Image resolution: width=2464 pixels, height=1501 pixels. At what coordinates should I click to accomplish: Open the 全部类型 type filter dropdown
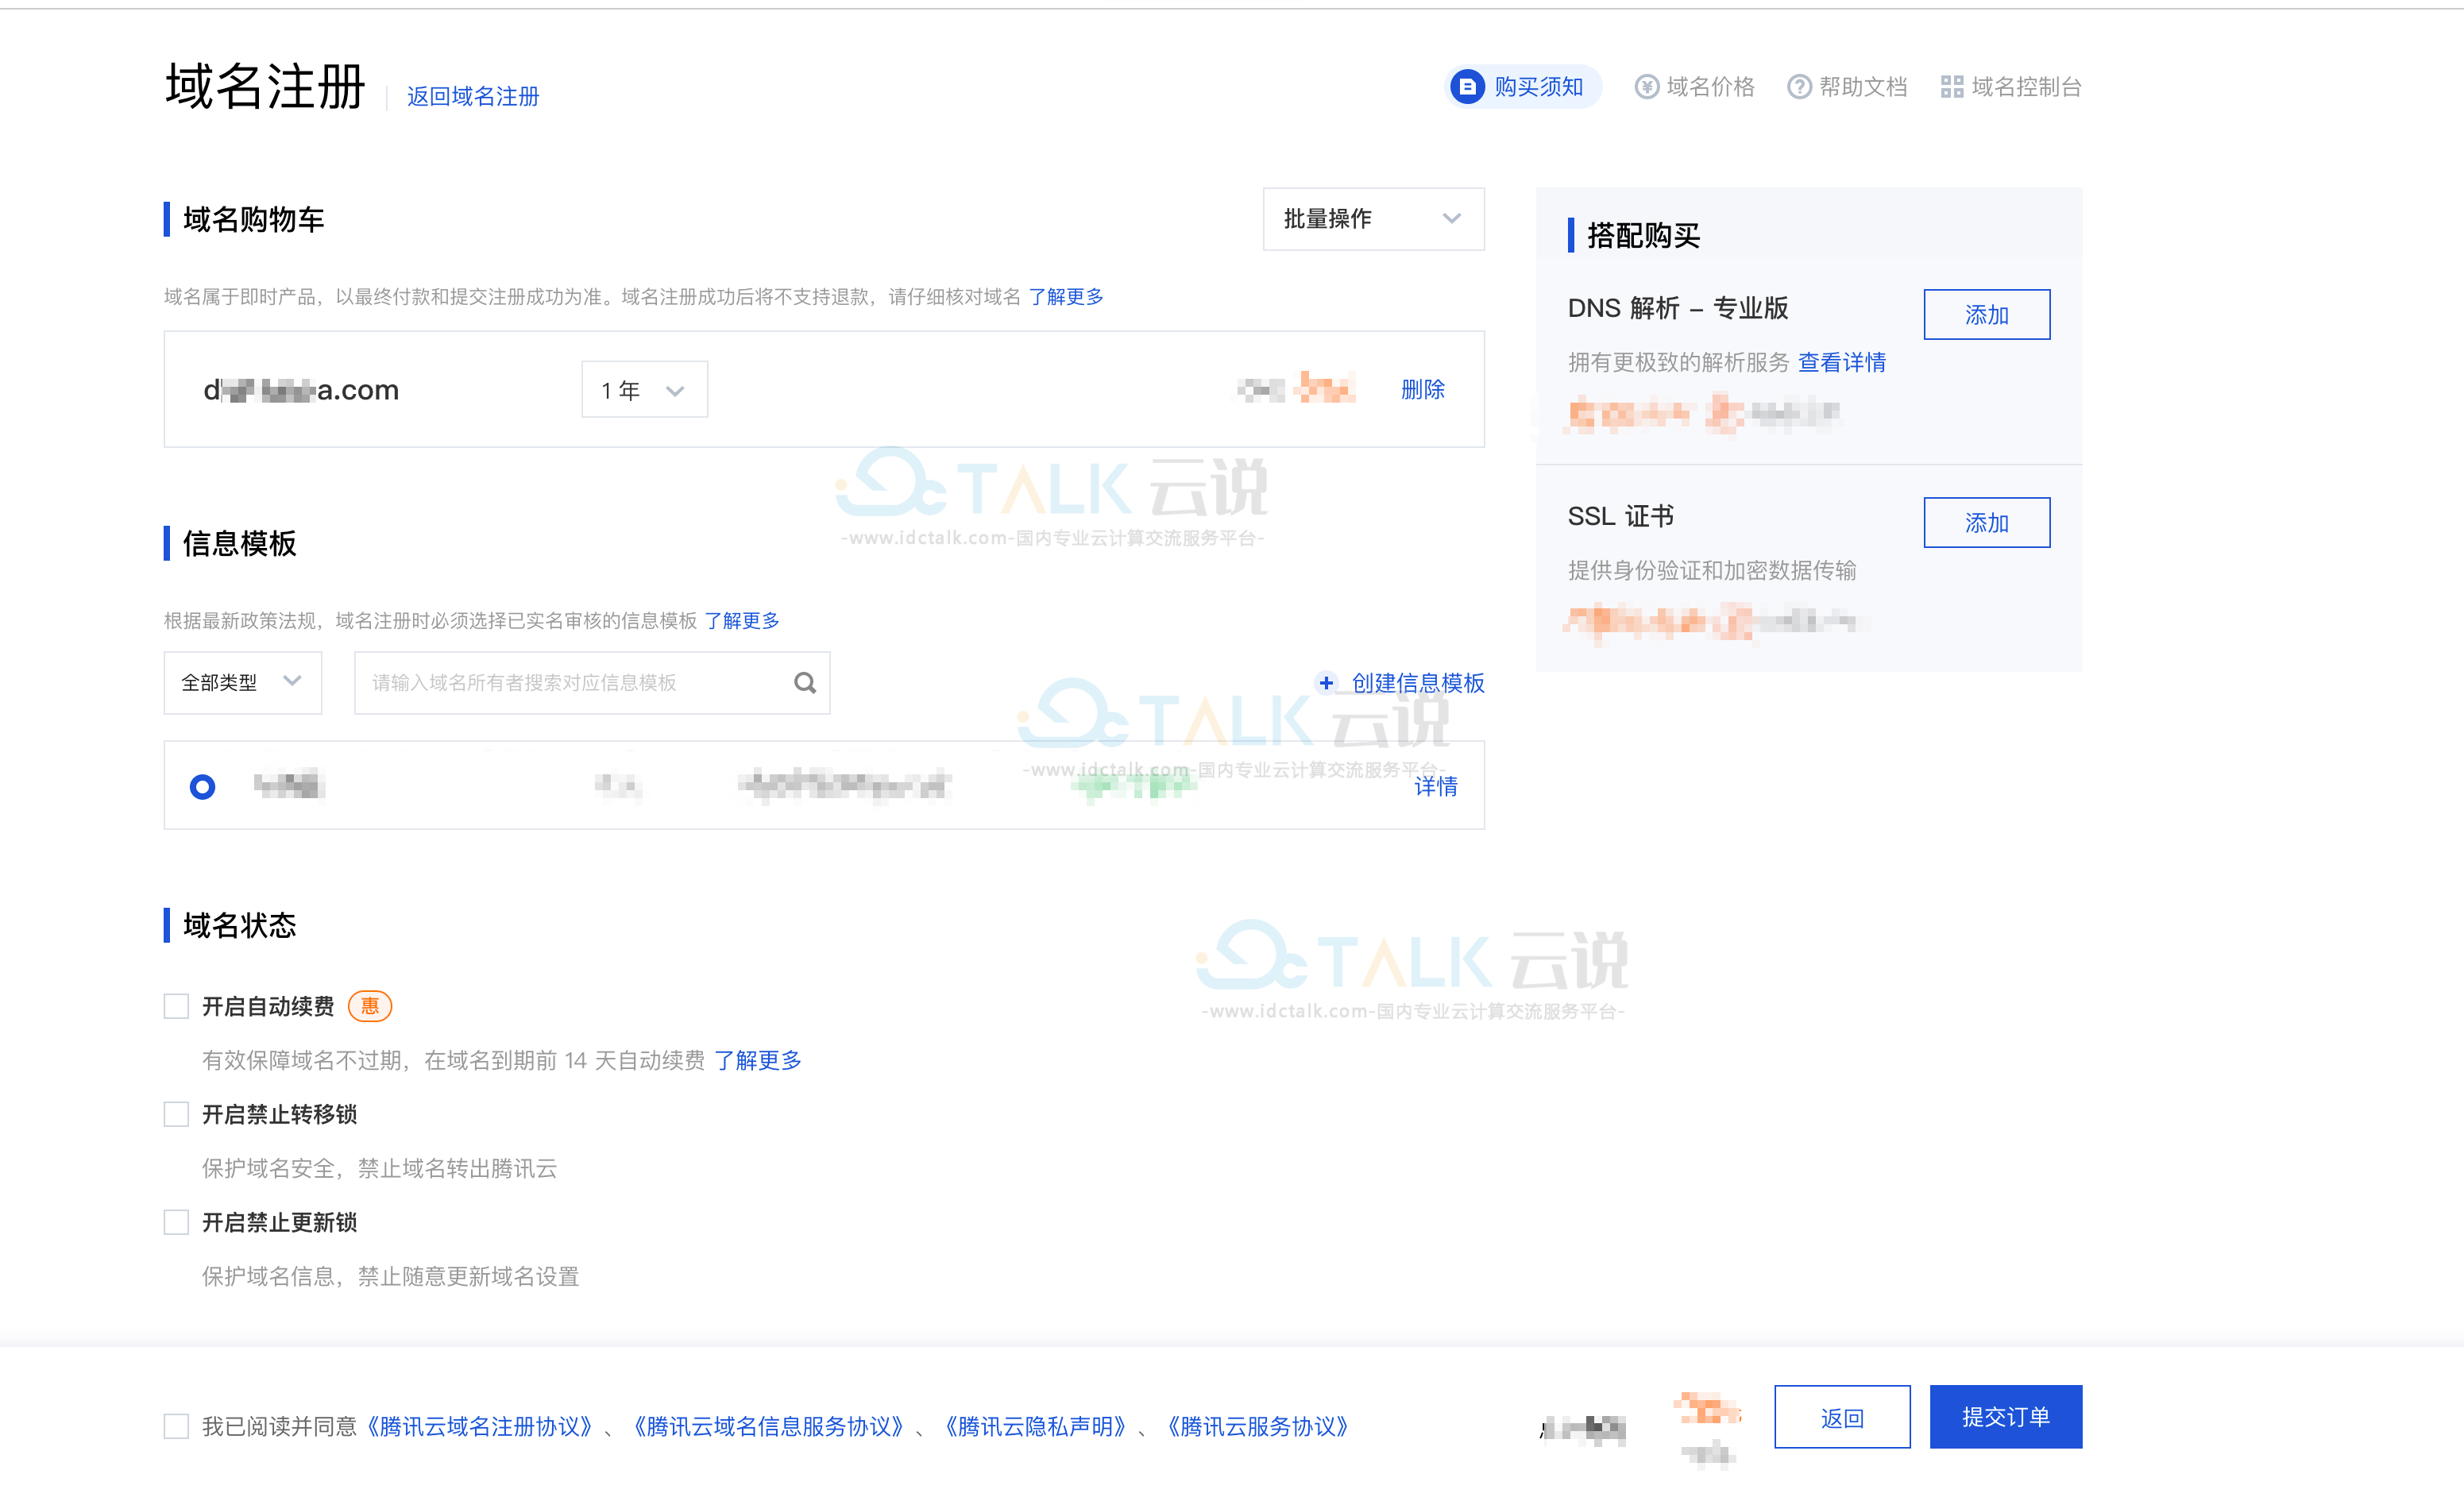pos(242,682)
